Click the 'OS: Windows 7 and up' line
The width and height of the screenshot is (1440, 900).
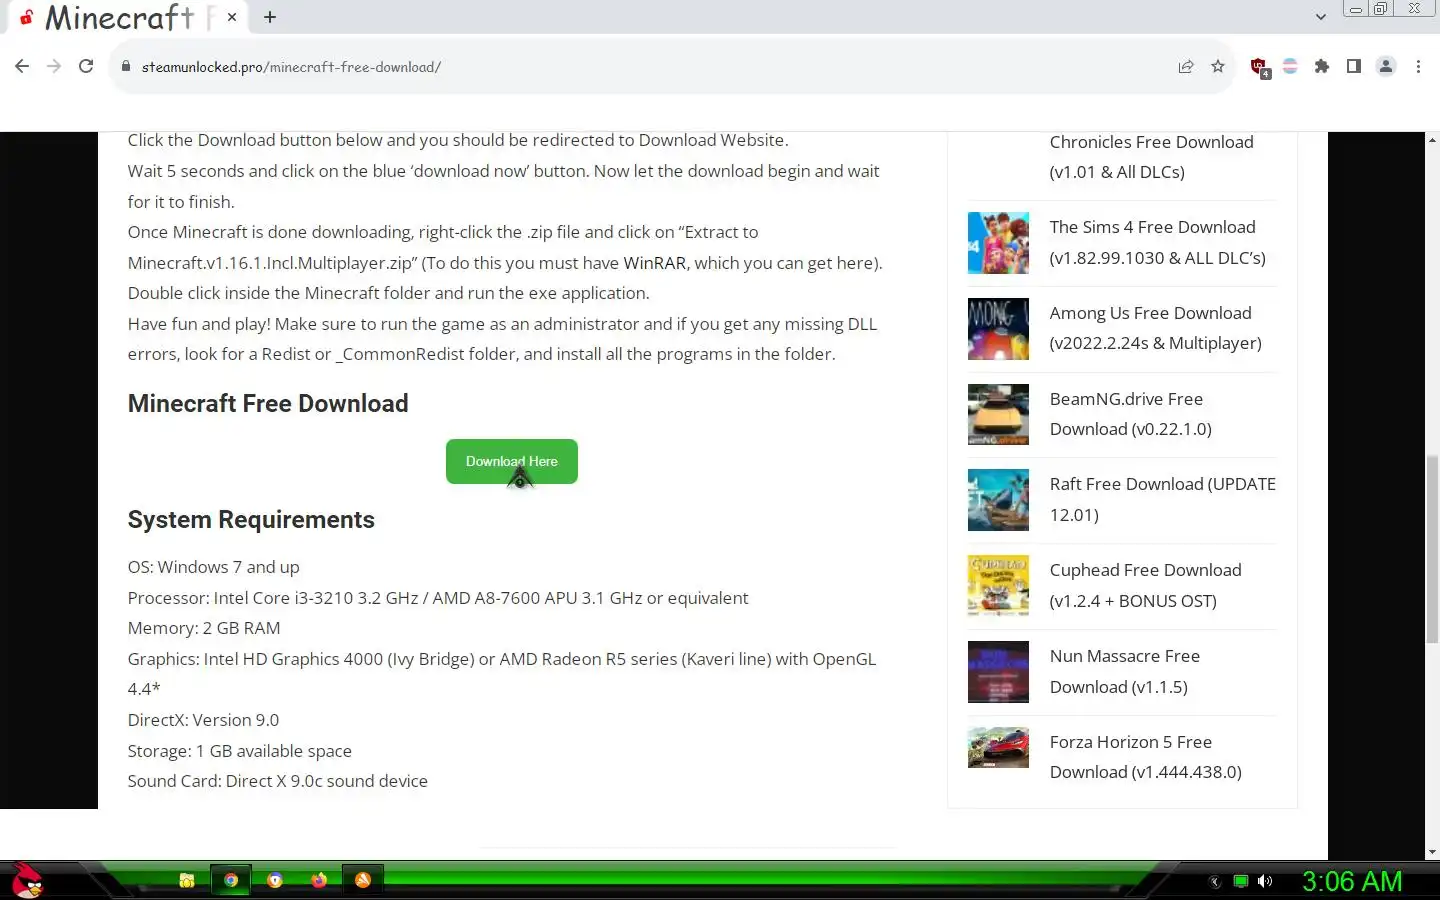pyautogui.click(x=213, y=567)
